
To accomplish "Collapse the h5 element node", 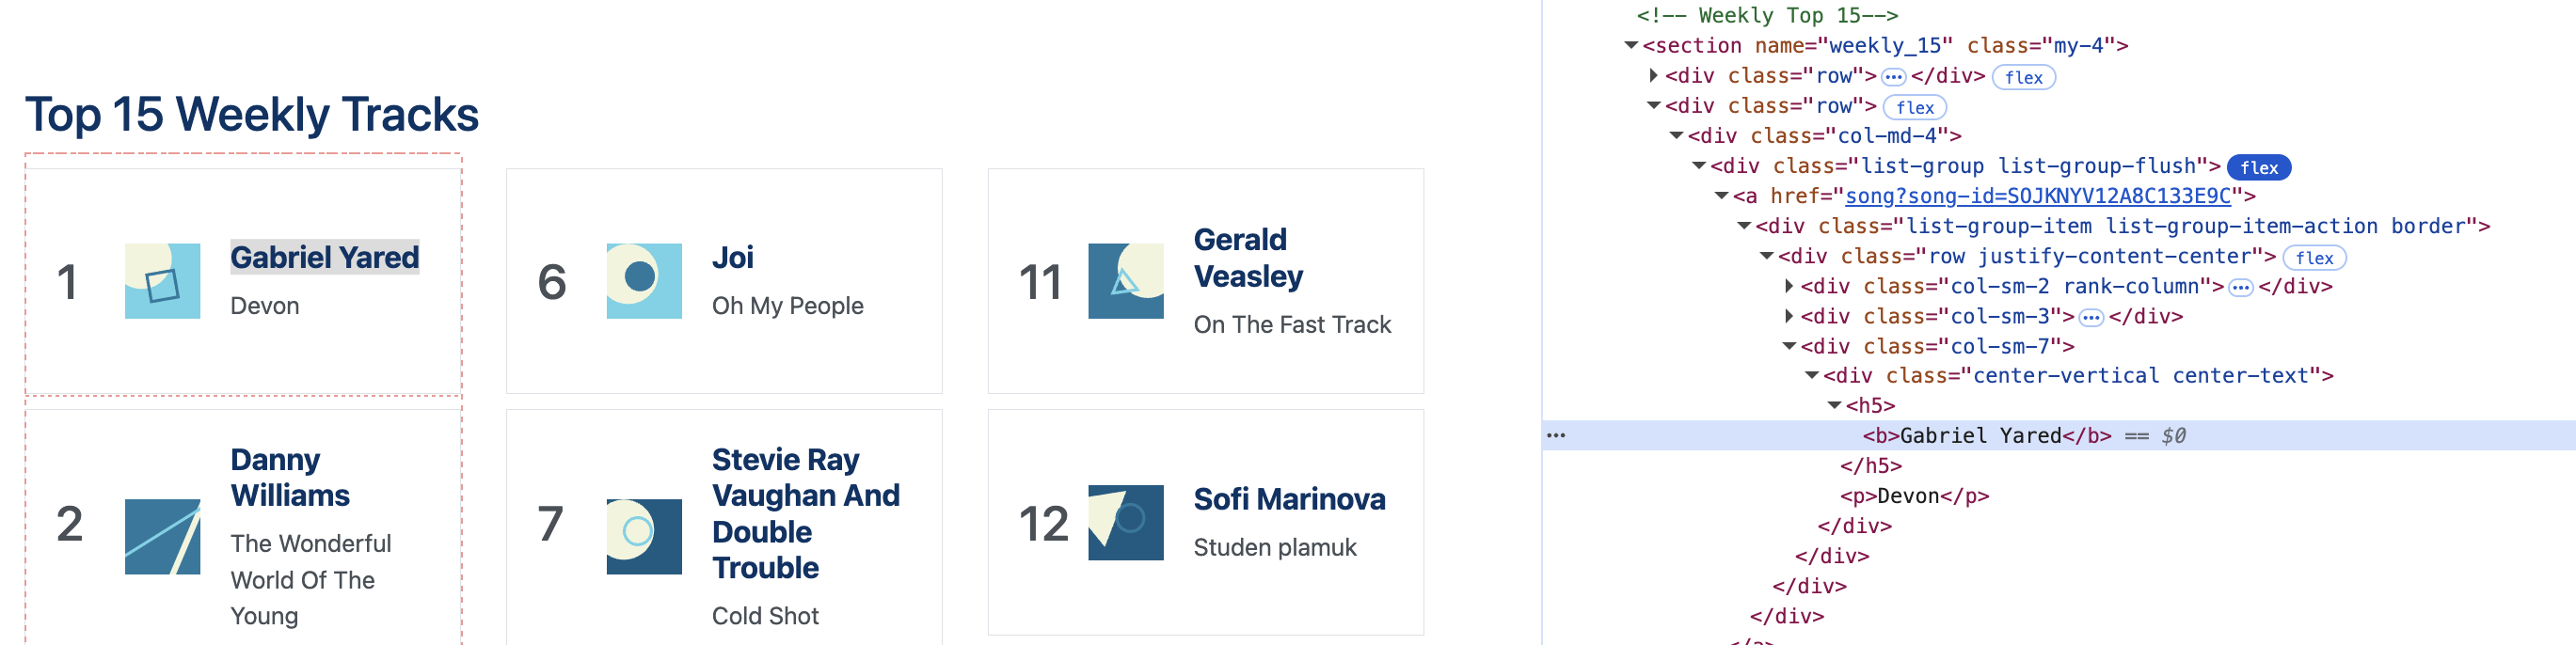I will [x=1834, y=405].
